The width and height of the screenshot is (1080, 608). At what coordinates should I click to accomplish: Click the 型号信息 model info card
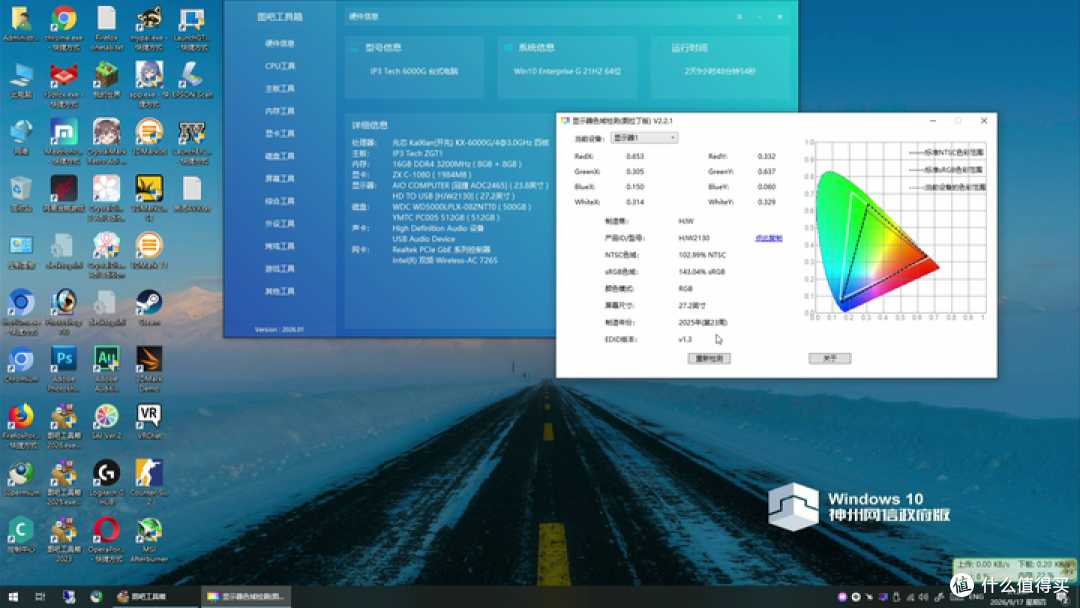coord(415,67)
